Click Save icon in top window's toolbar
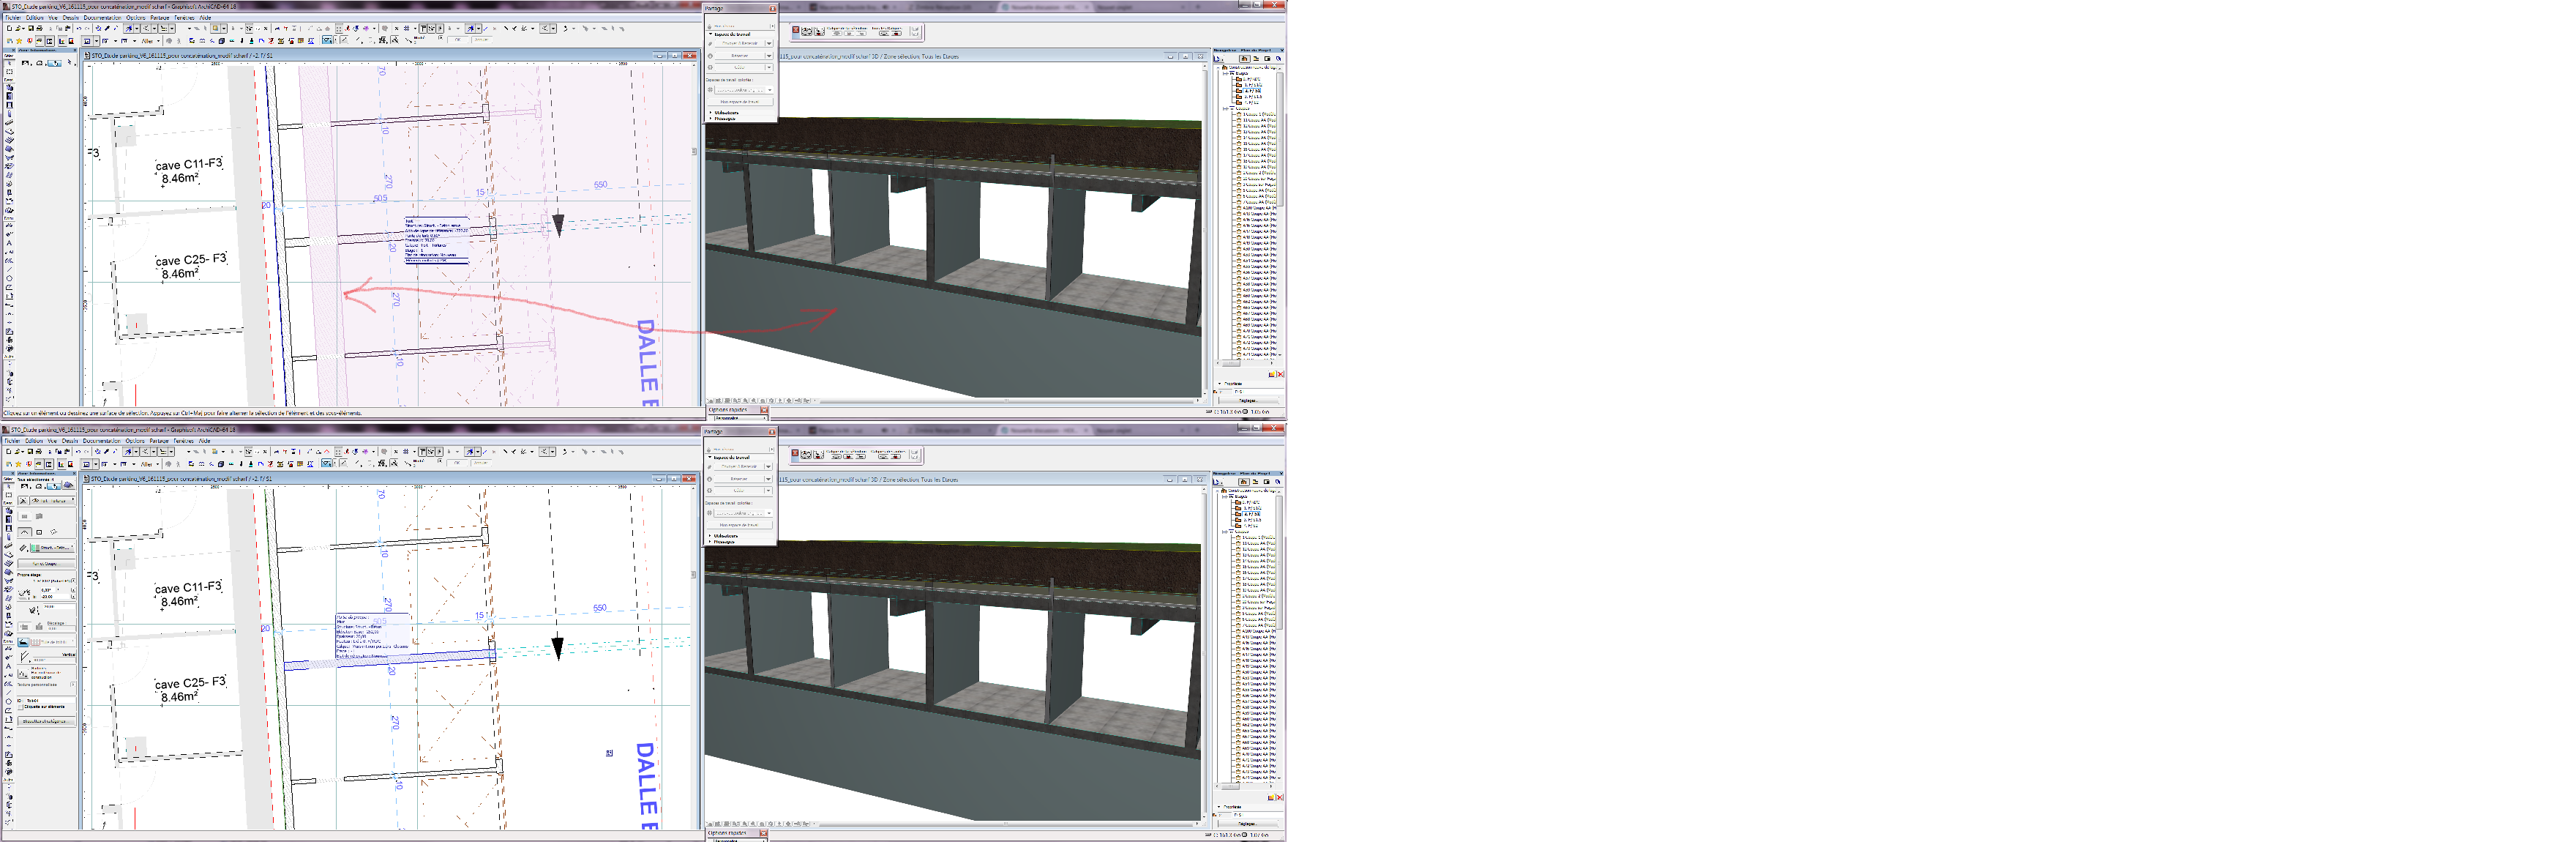This screenshot has height=842, width=2576. (x=31, y=29)
